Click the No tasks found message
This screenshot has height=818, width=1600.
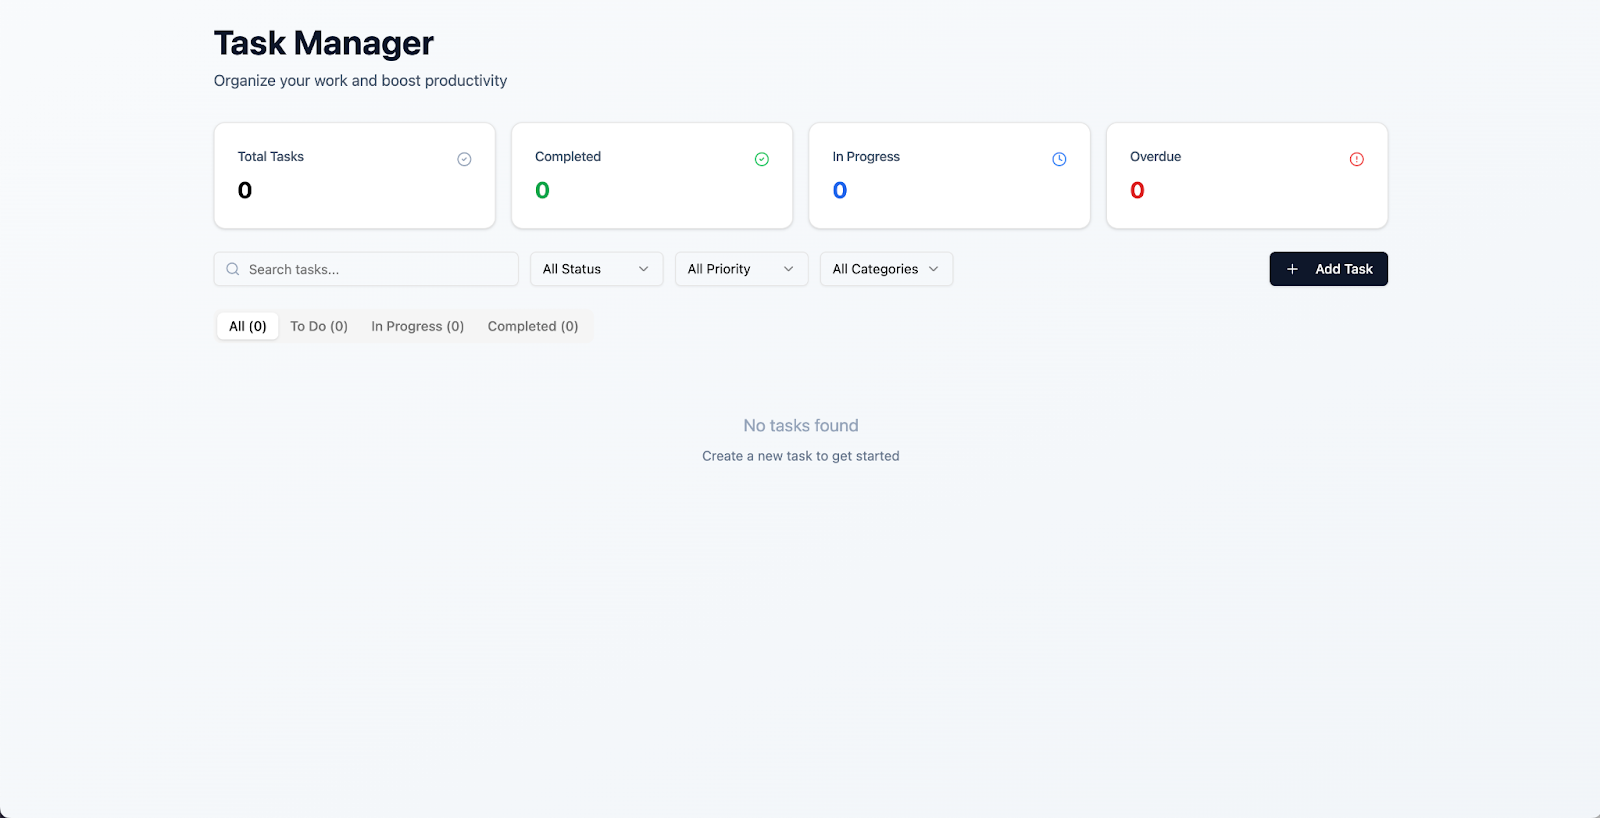[801, 426]
